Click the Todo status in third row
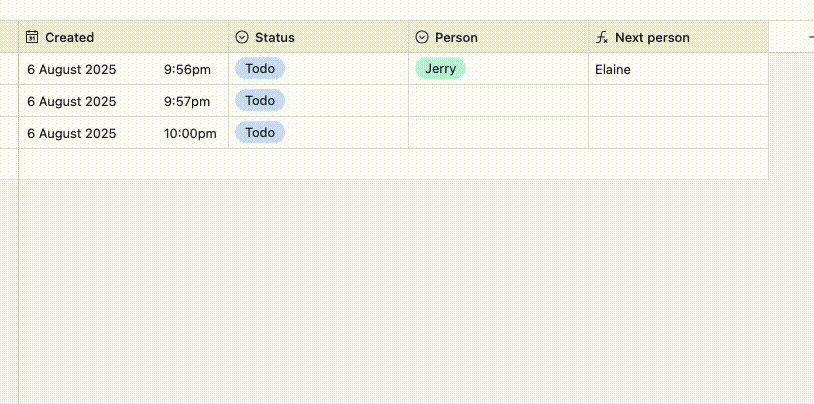814x404 pixels. tap(260, 133)
